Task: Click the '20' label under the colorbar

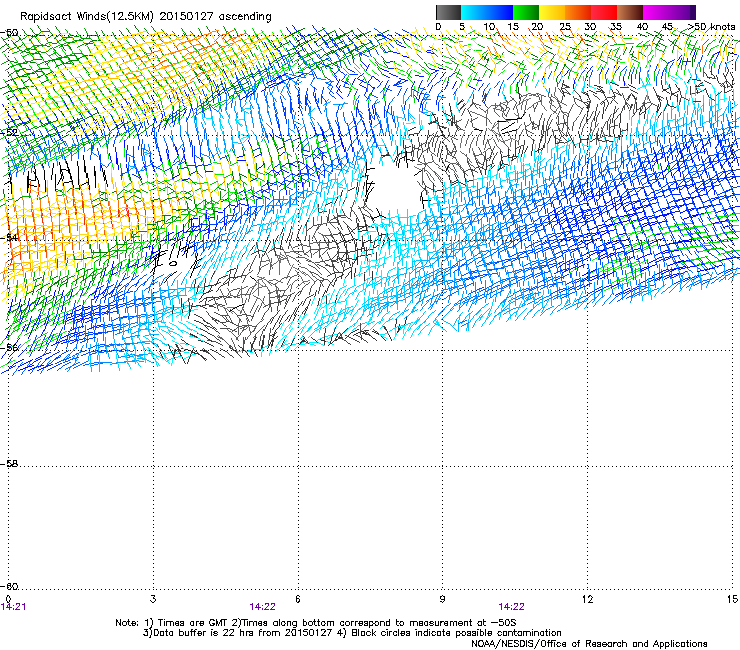Action: [x=537, y=27]
